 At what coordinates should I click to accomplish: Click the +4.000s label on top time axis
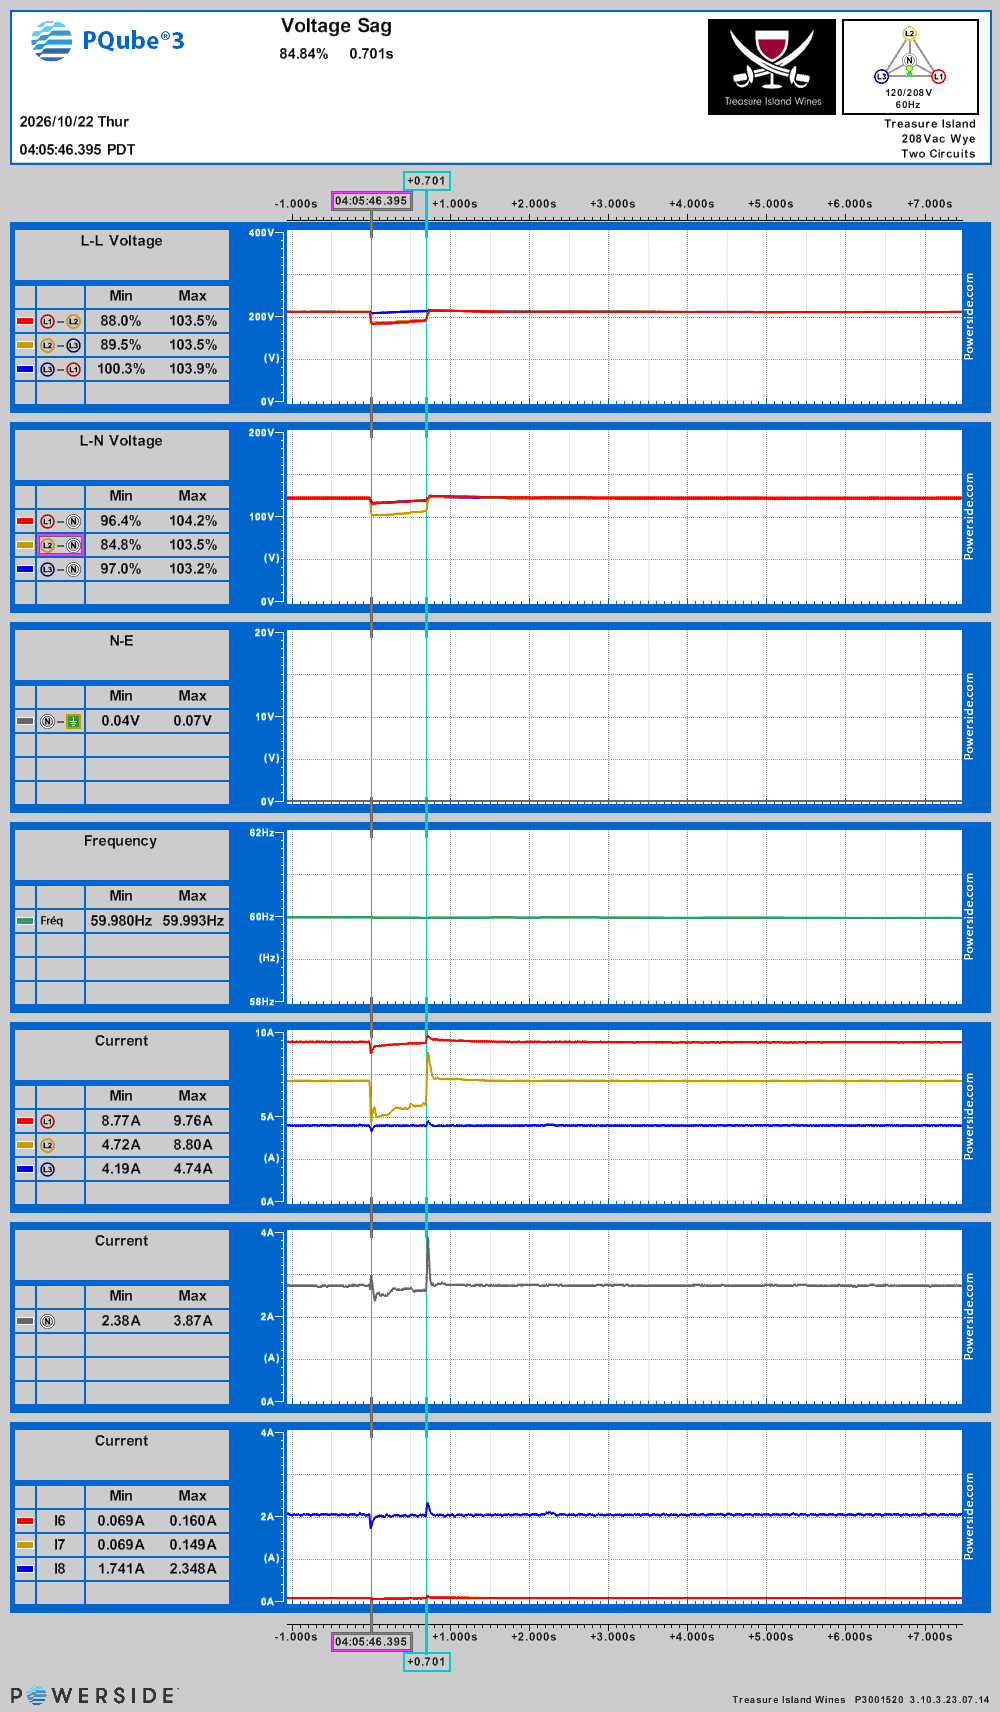(x=692, y=204)
